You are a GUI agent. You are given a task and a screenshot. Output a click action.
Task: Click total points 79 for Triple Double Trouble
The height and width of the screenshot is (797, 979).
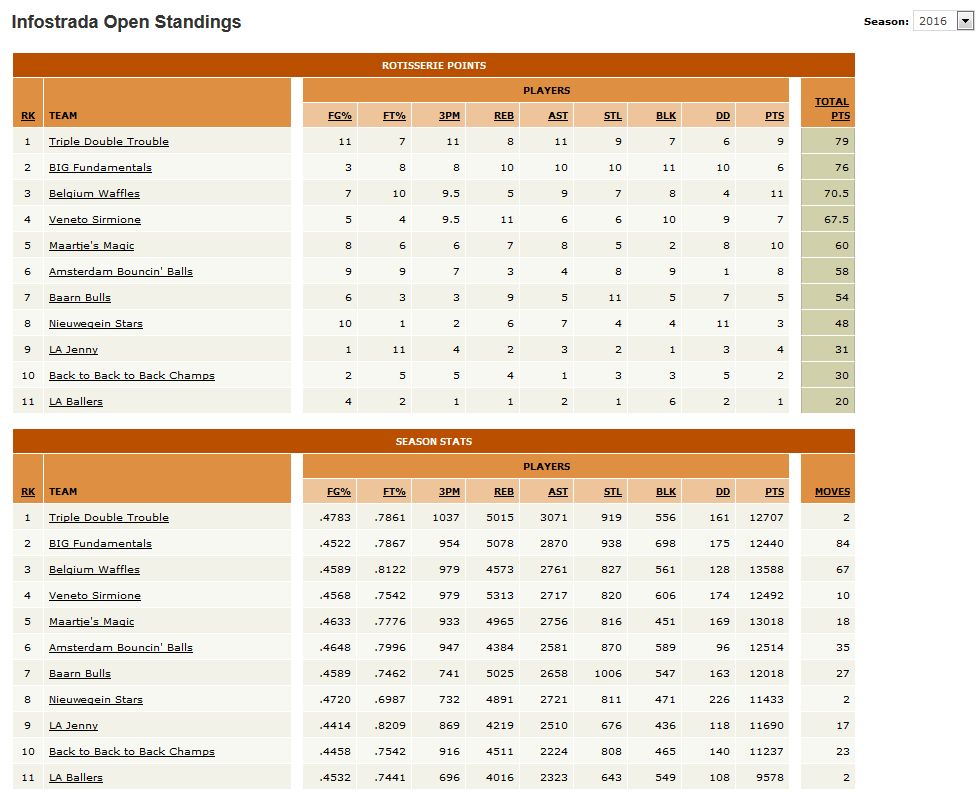pyautogui.click(x=842, y=141)
